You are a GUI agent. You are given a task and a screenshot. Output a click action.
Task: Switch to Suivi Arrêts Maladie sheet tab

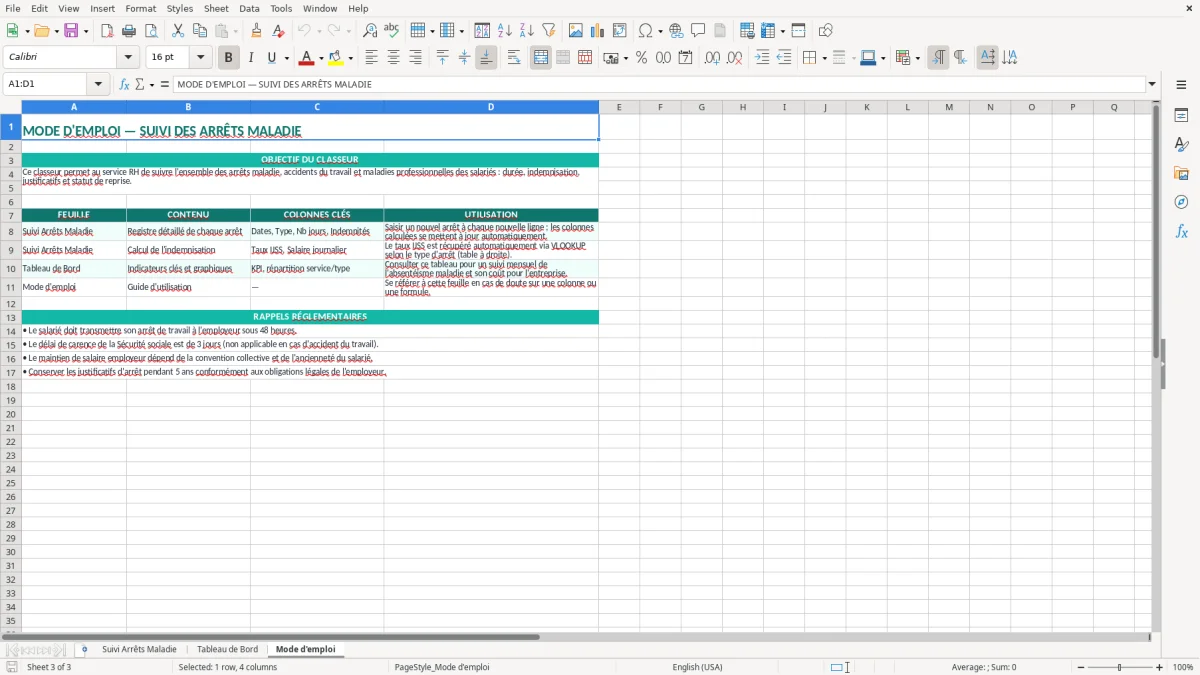coord(139,649)
